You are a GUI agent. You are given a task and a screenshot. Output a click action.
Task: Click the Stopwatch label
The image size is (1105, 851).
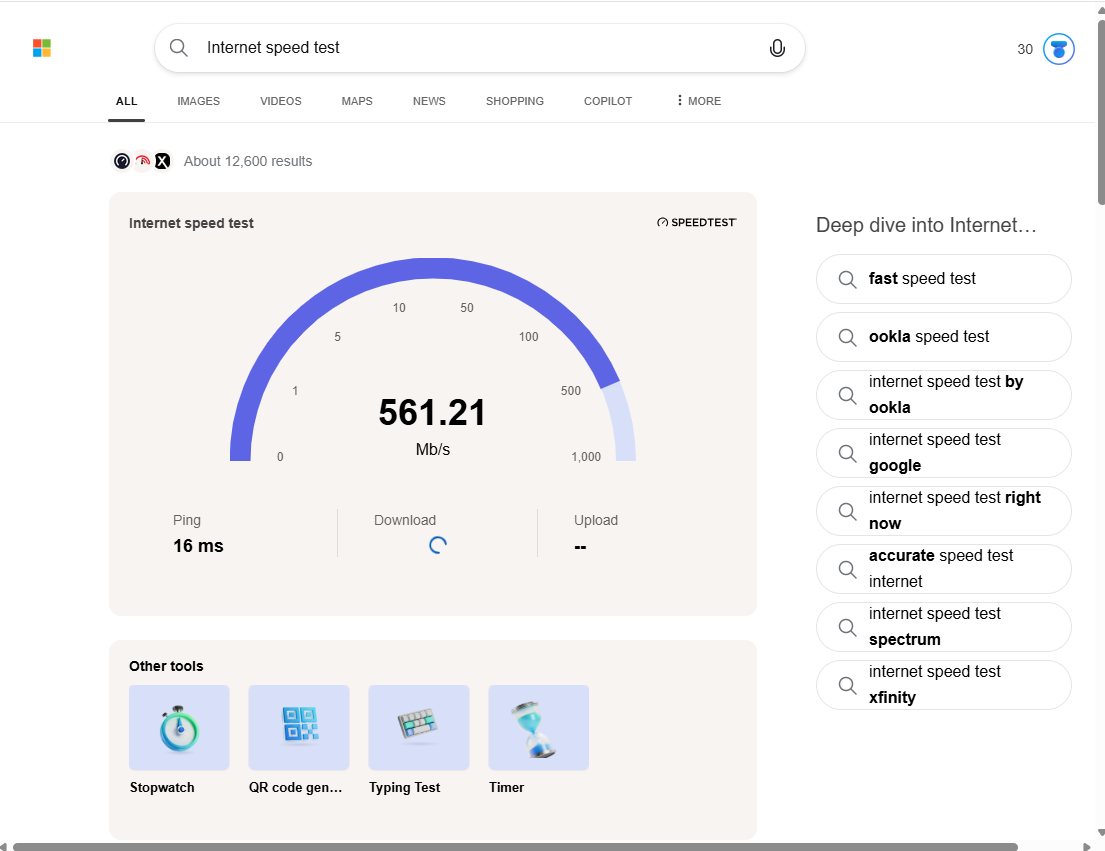tap(162, 788)
